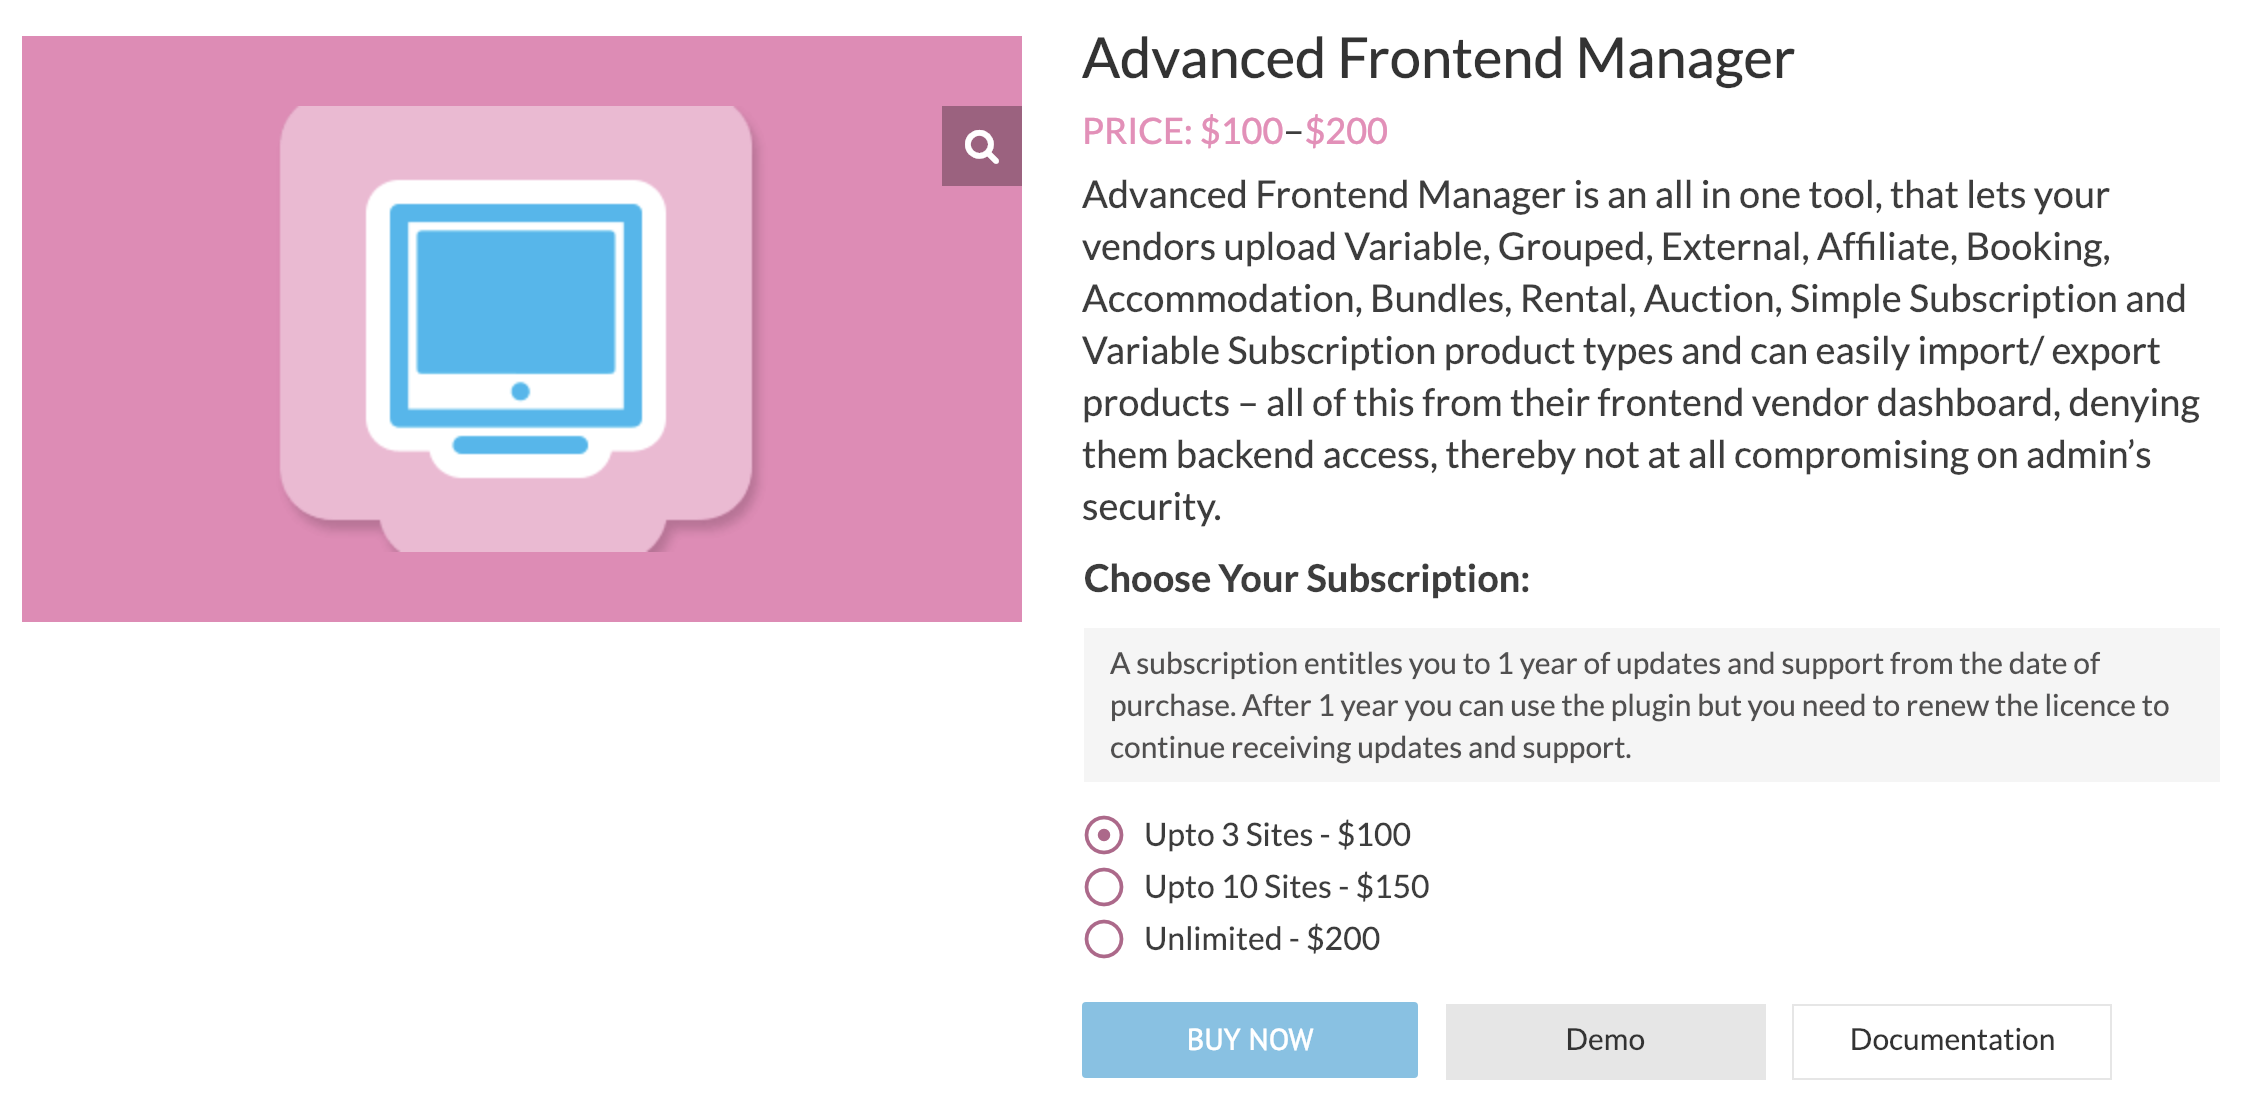
Task: Open the Documentation button
Action: (1951, 1040)
